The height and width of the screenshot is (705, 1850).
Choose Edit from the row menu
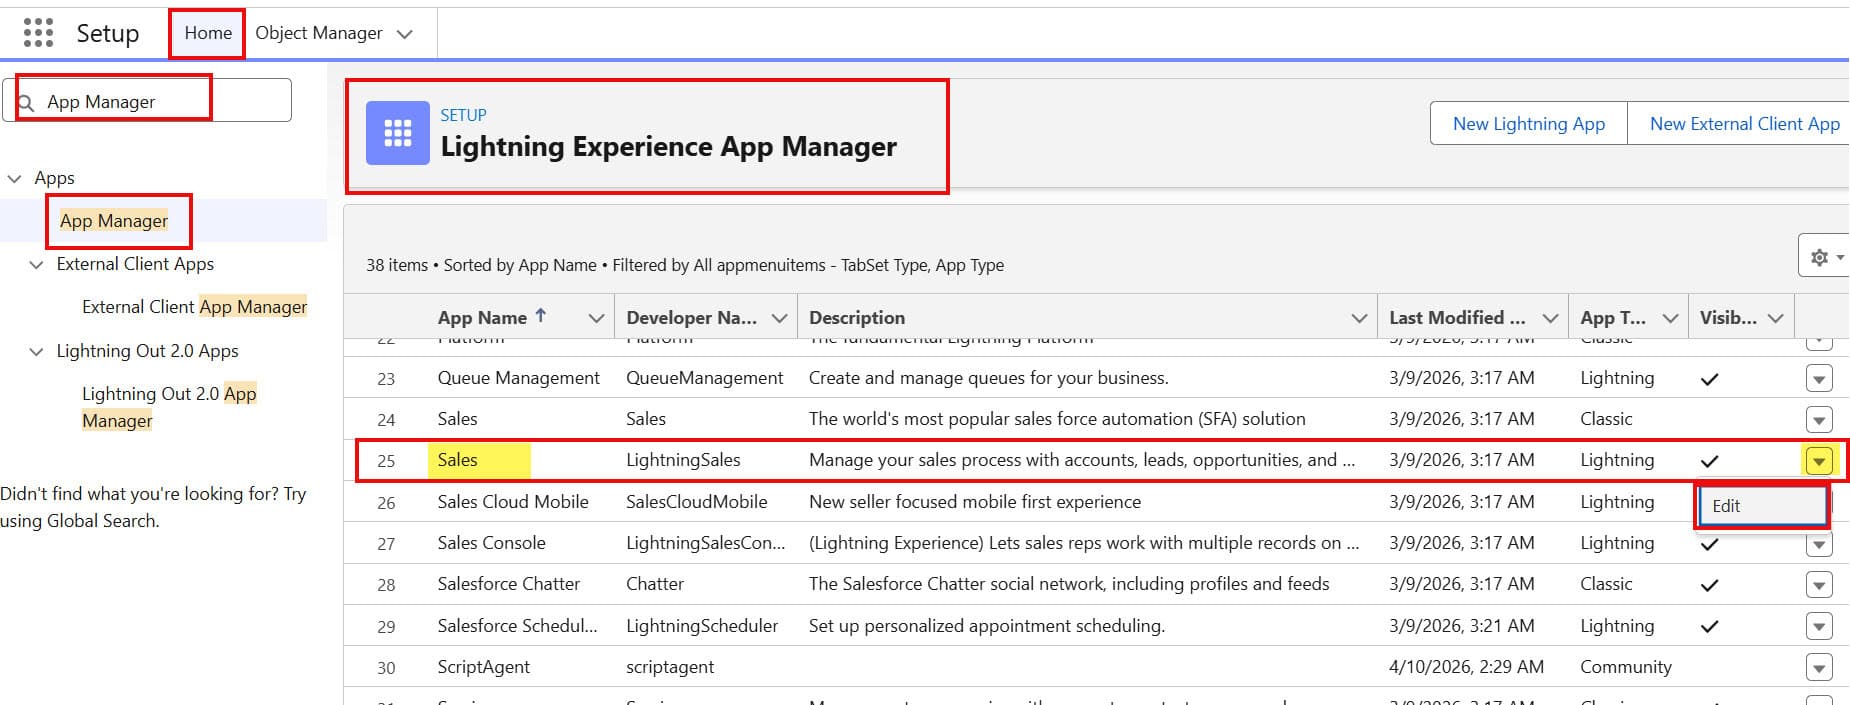click(1762, 506)
